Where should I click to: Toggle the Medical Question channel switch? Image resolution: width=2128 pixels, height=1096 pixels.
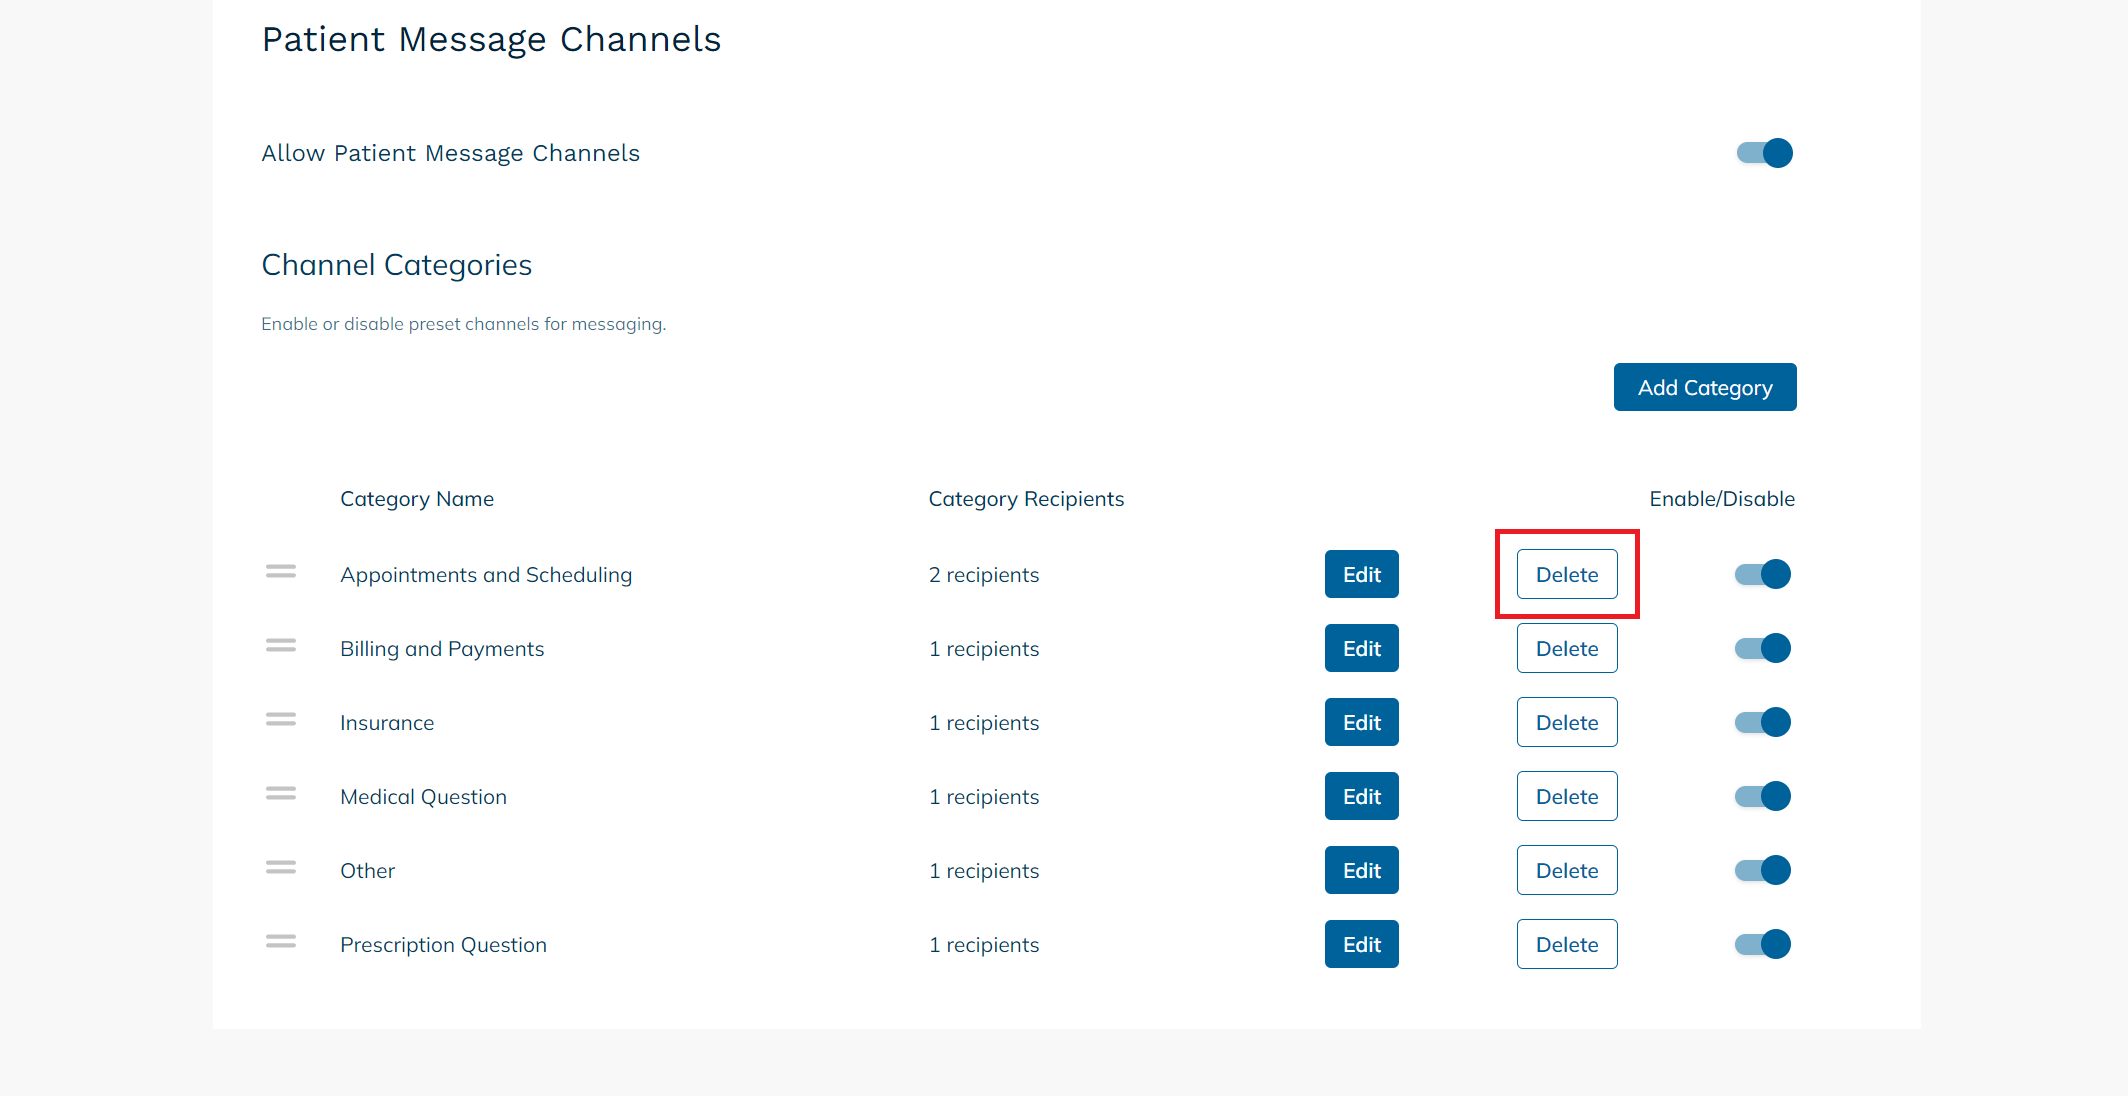point(1763,796)
